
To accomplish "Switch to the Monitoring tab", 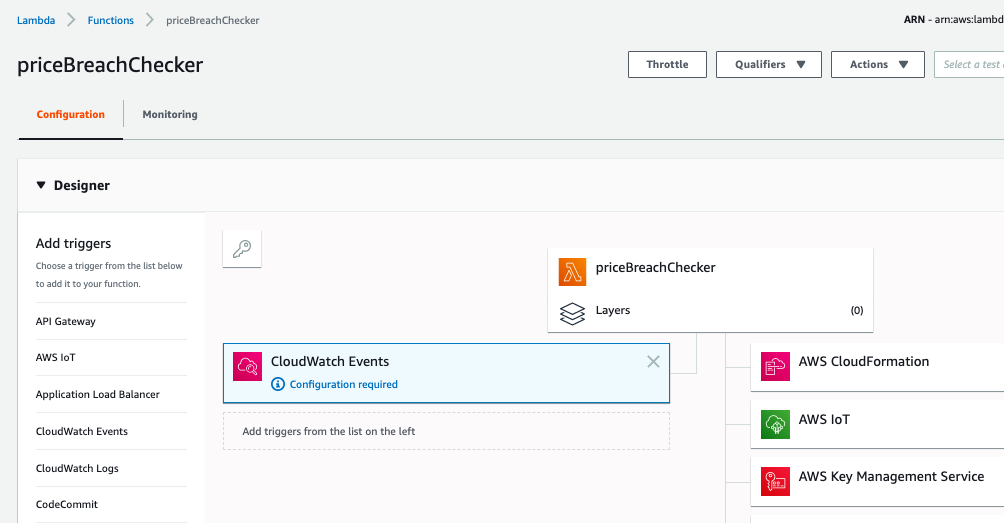I will 170,115.
